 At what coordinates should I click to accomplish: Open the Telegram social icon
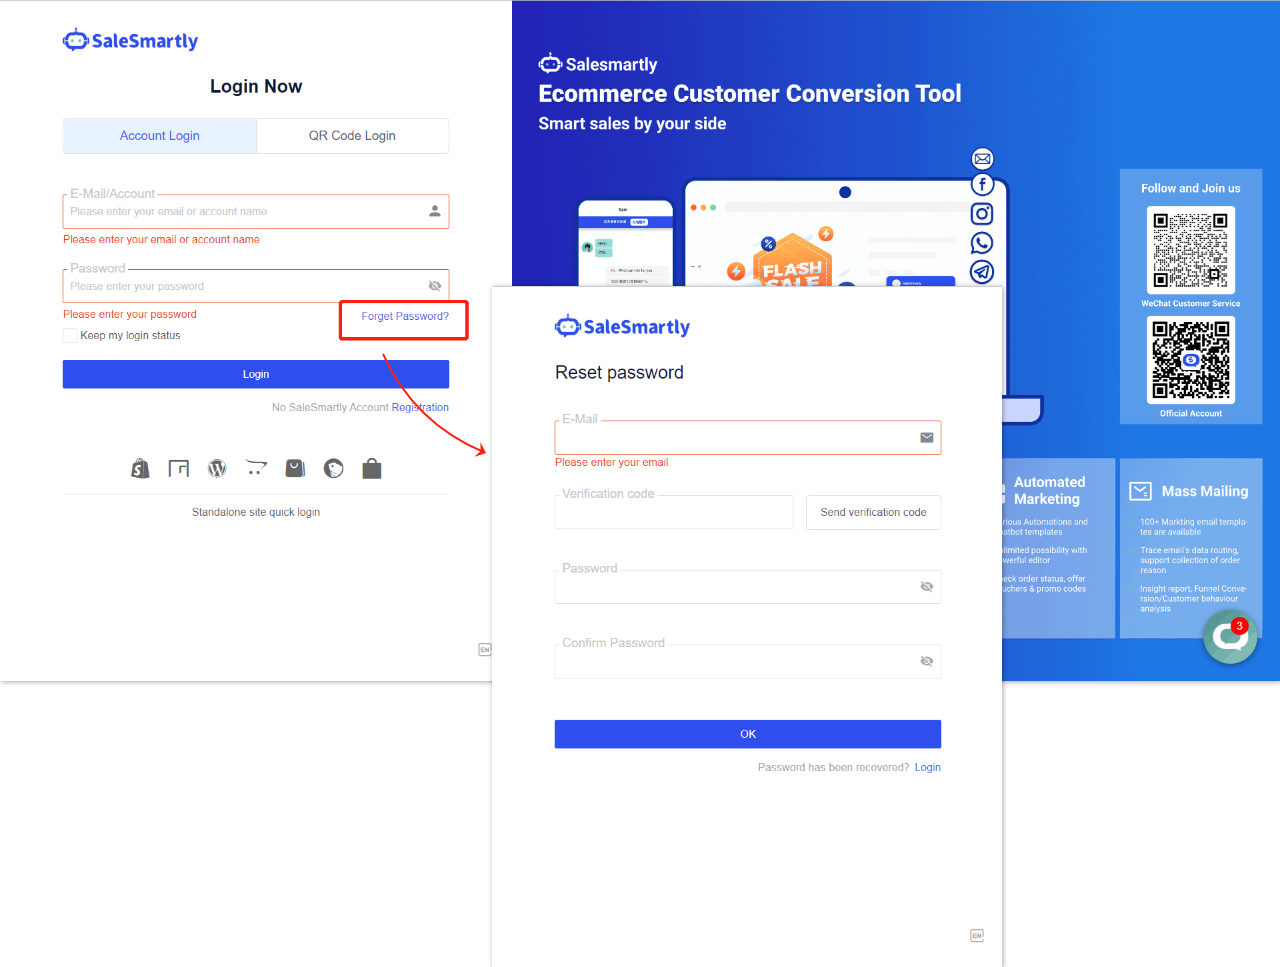(983, 272)
